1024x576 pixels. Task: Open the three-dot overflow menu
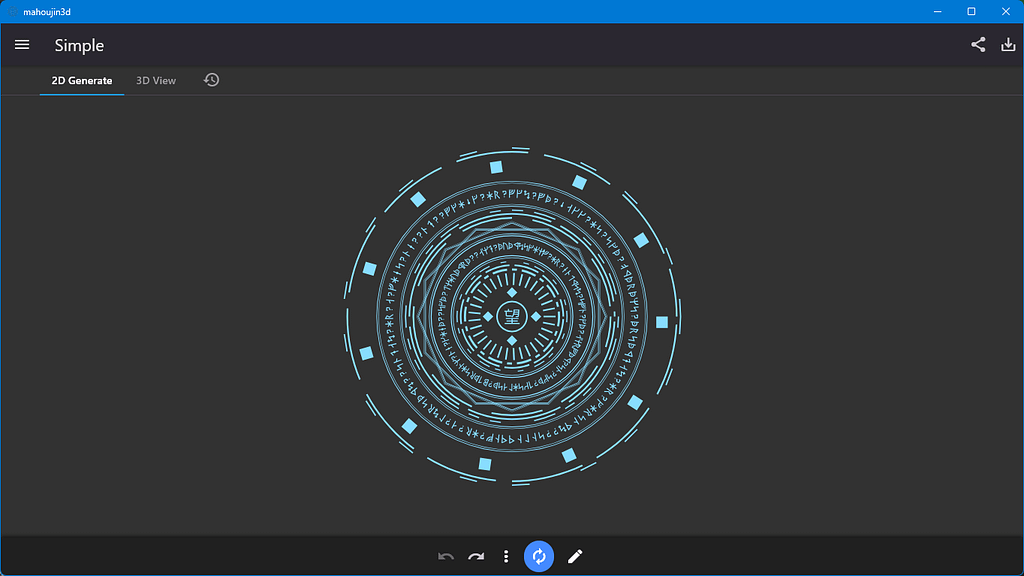click(x=506, y=556)
